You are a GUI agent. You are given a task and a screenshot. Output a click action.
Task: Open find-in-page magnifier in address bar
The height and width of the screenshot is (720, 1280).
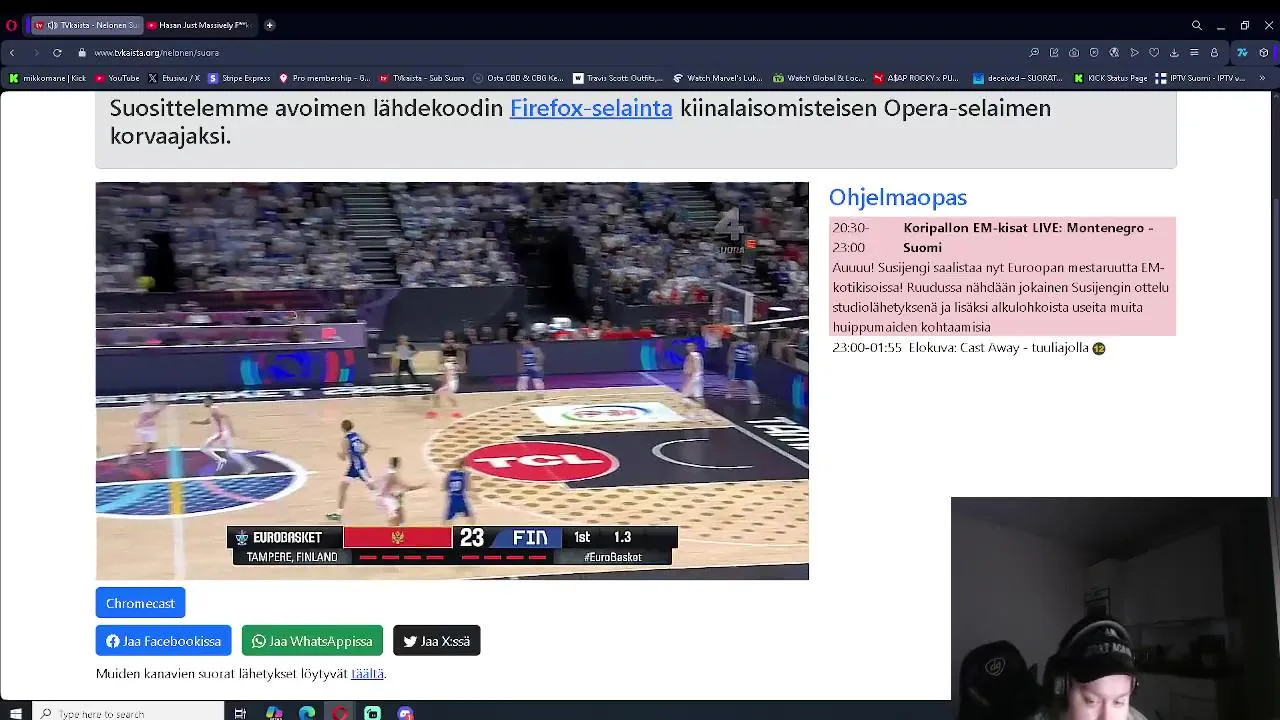(1034, 52)
